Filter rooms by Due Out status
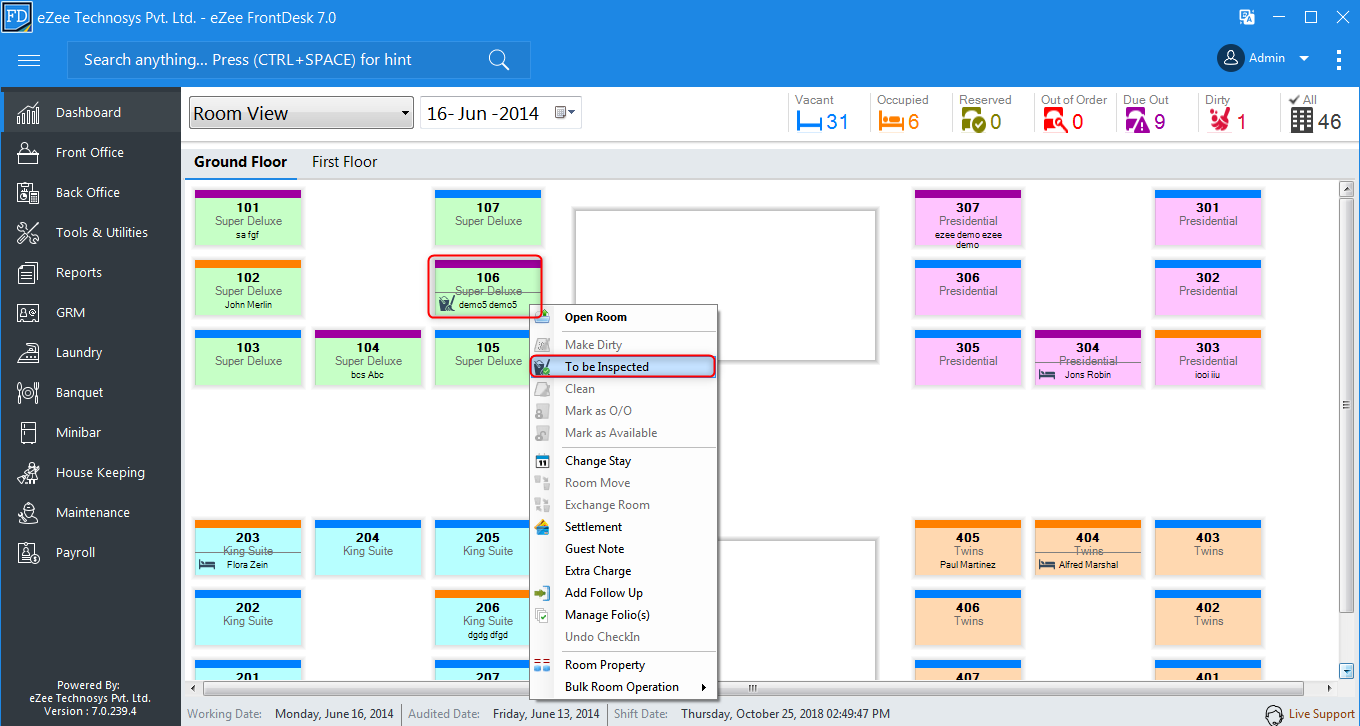Viewport: 1360px width, 726px height. 1146,114
